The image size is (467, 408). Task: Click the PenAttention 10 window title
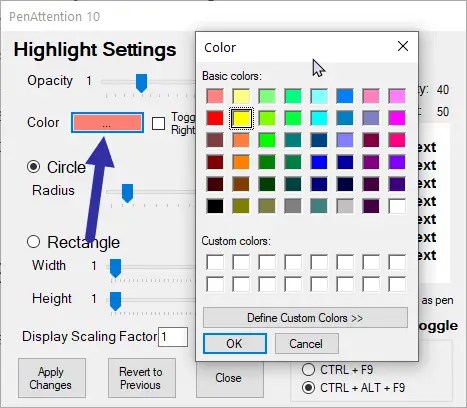(x=55, y=16)
